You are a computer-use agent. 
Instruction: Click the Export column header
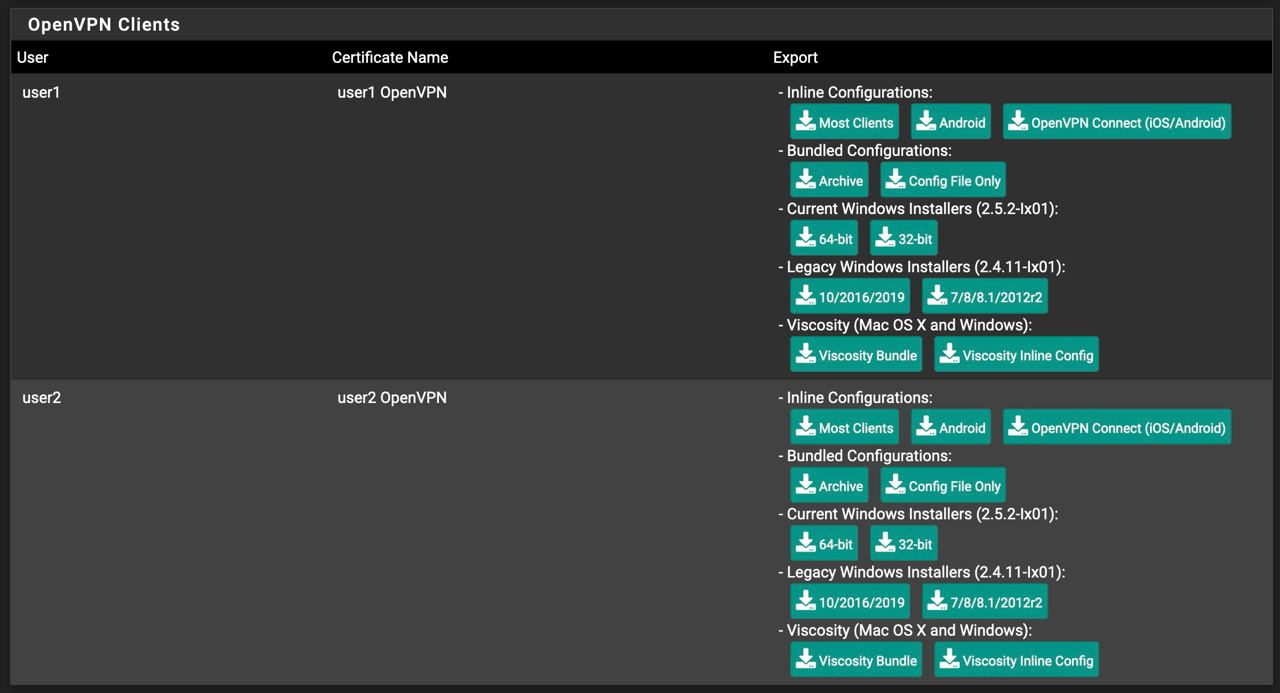pos(796,57)
